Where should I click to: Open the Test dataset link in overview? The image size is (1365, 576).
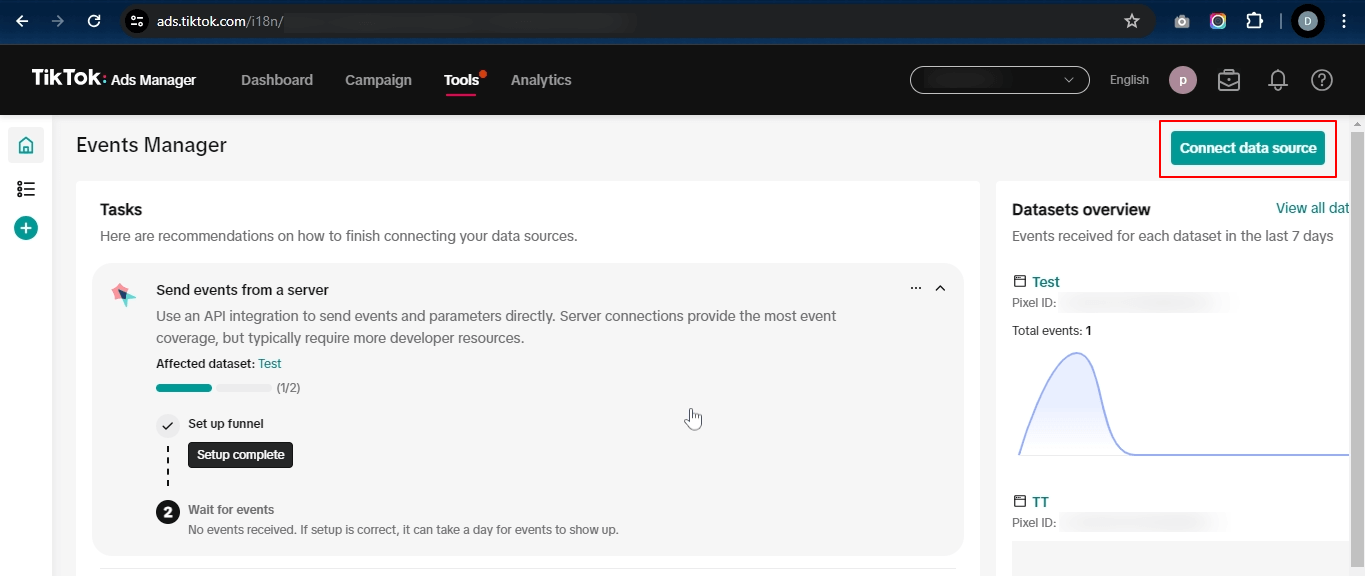click(x=1046, y=282)
